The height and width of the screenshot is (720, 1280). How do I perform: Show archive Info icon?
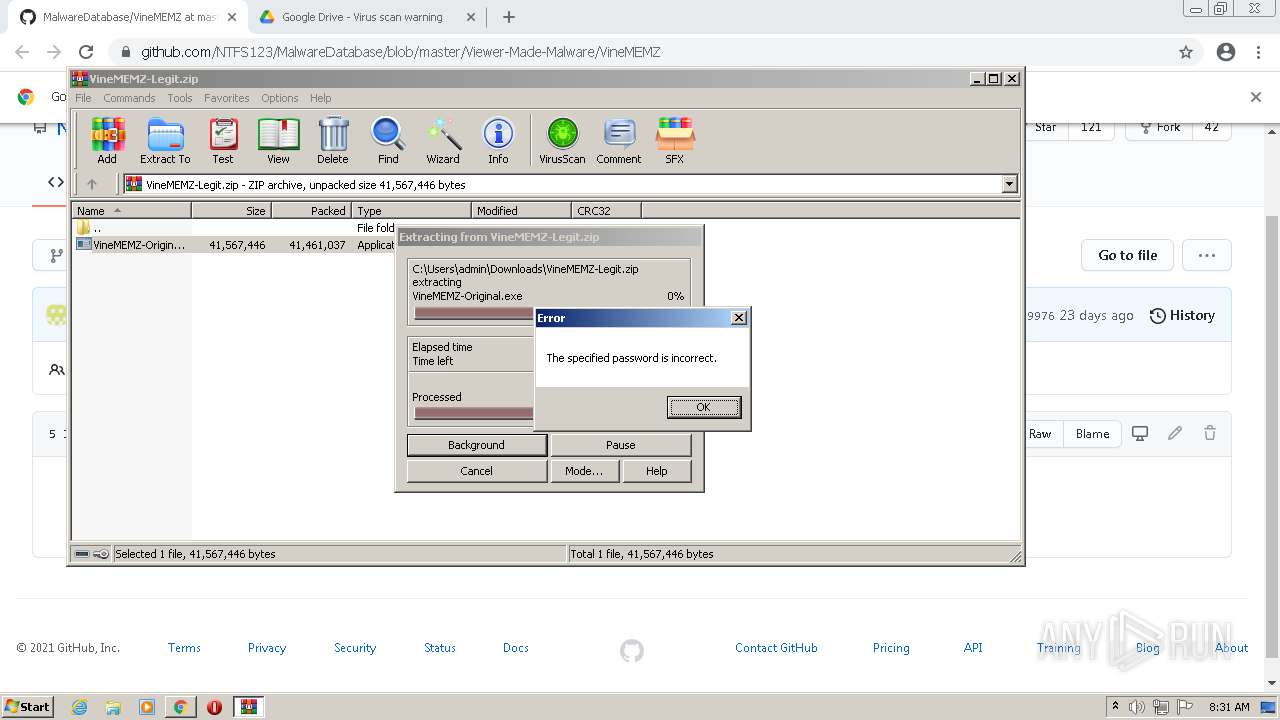(x=498, y=140)
